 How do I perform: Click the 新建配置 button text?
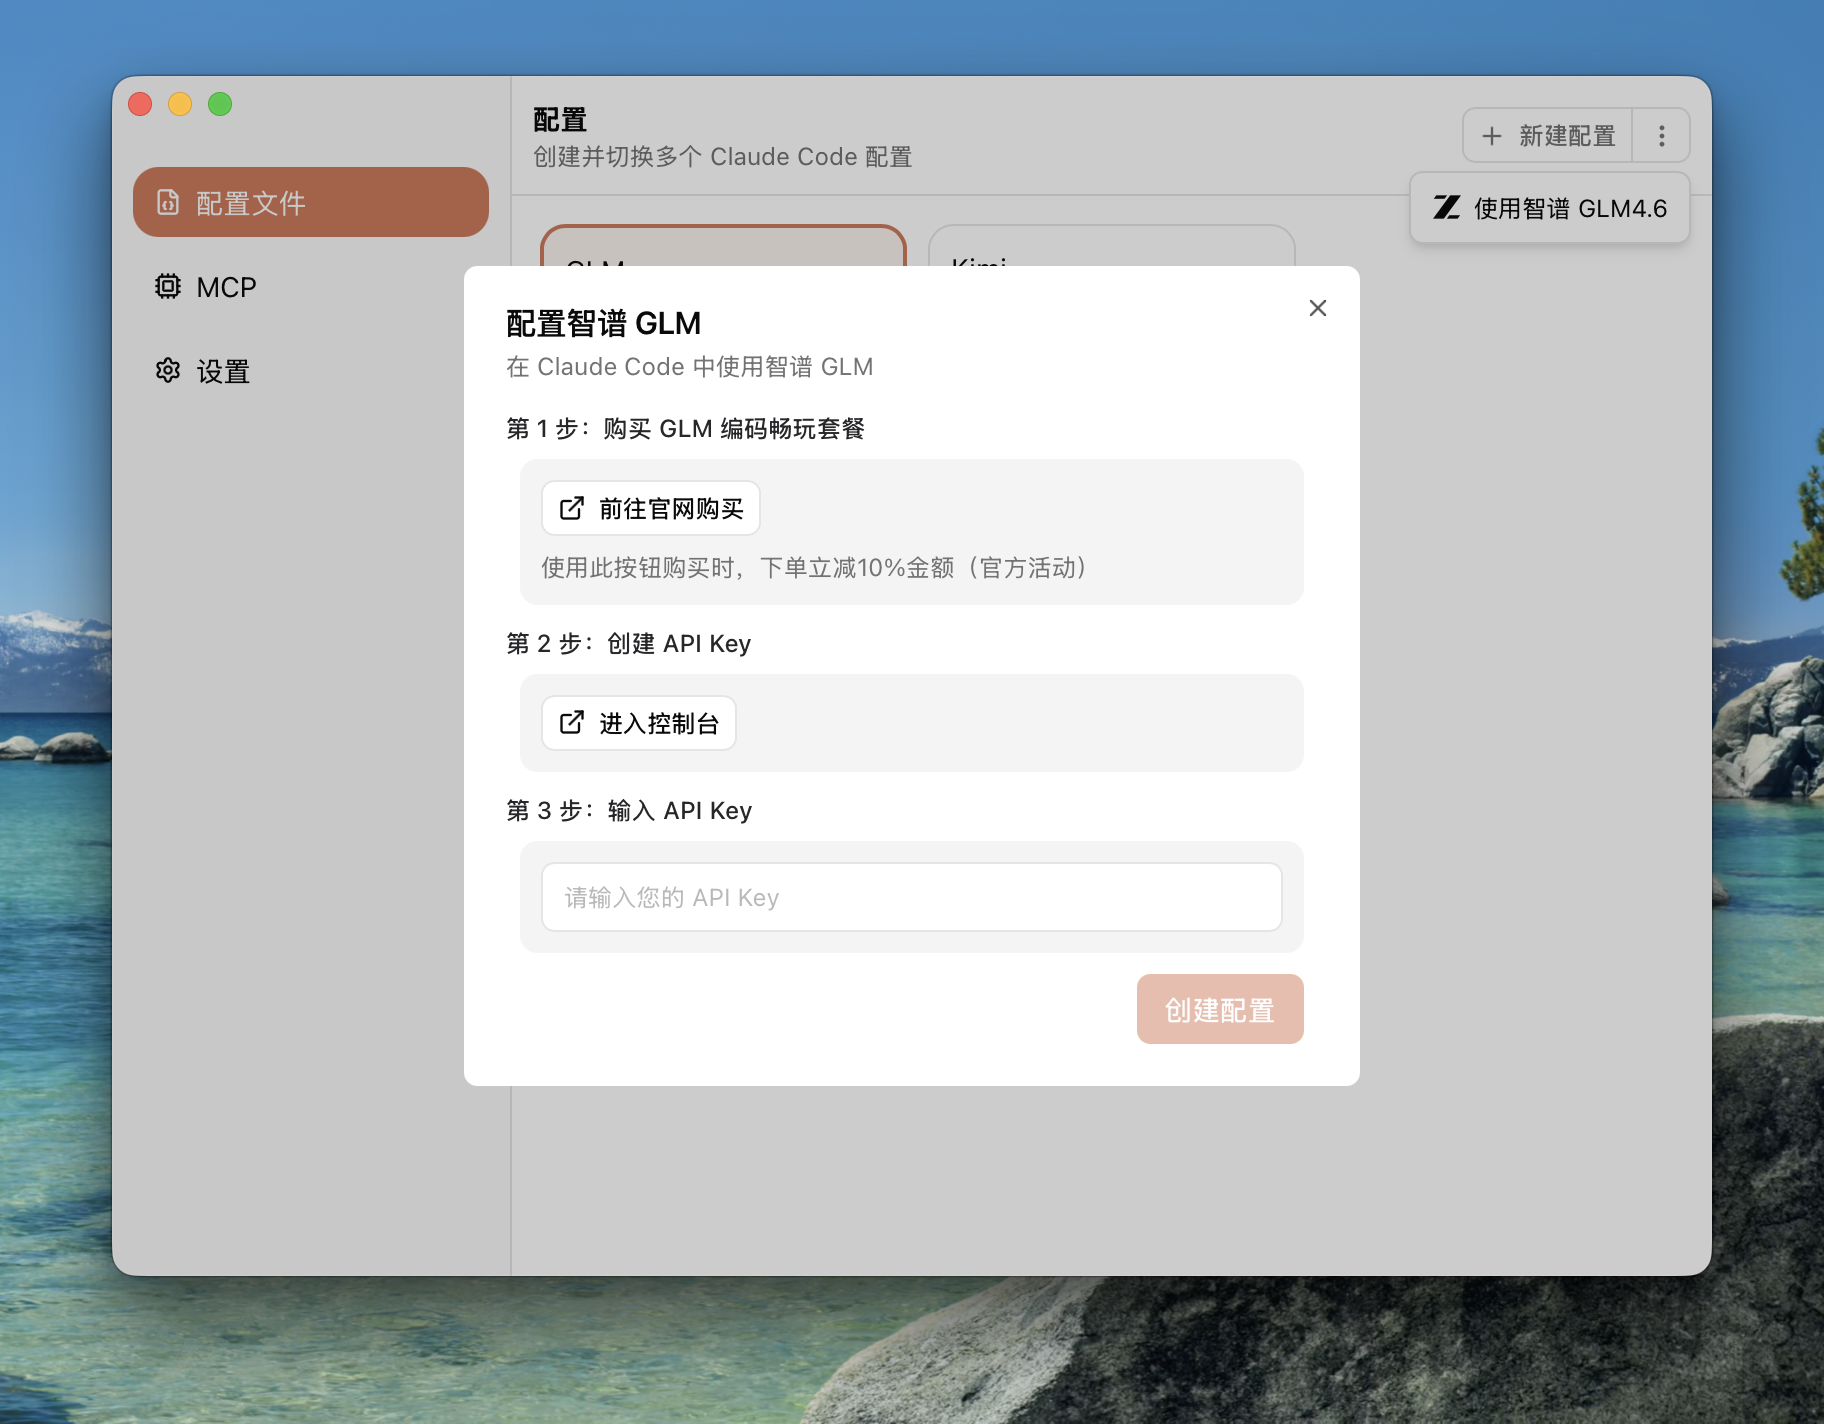[x=1566, y=136]
